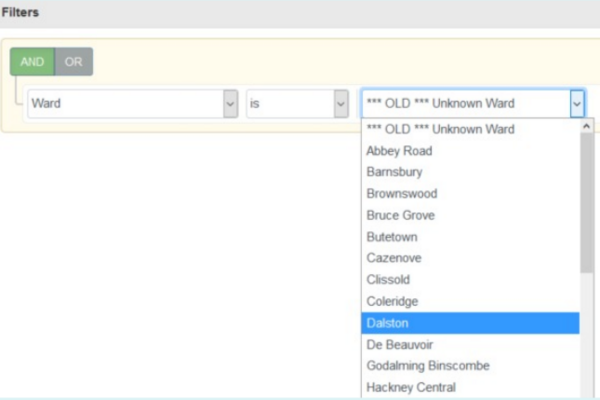
Task: Click the ward list scrollbar thumb
Action: 586,200
